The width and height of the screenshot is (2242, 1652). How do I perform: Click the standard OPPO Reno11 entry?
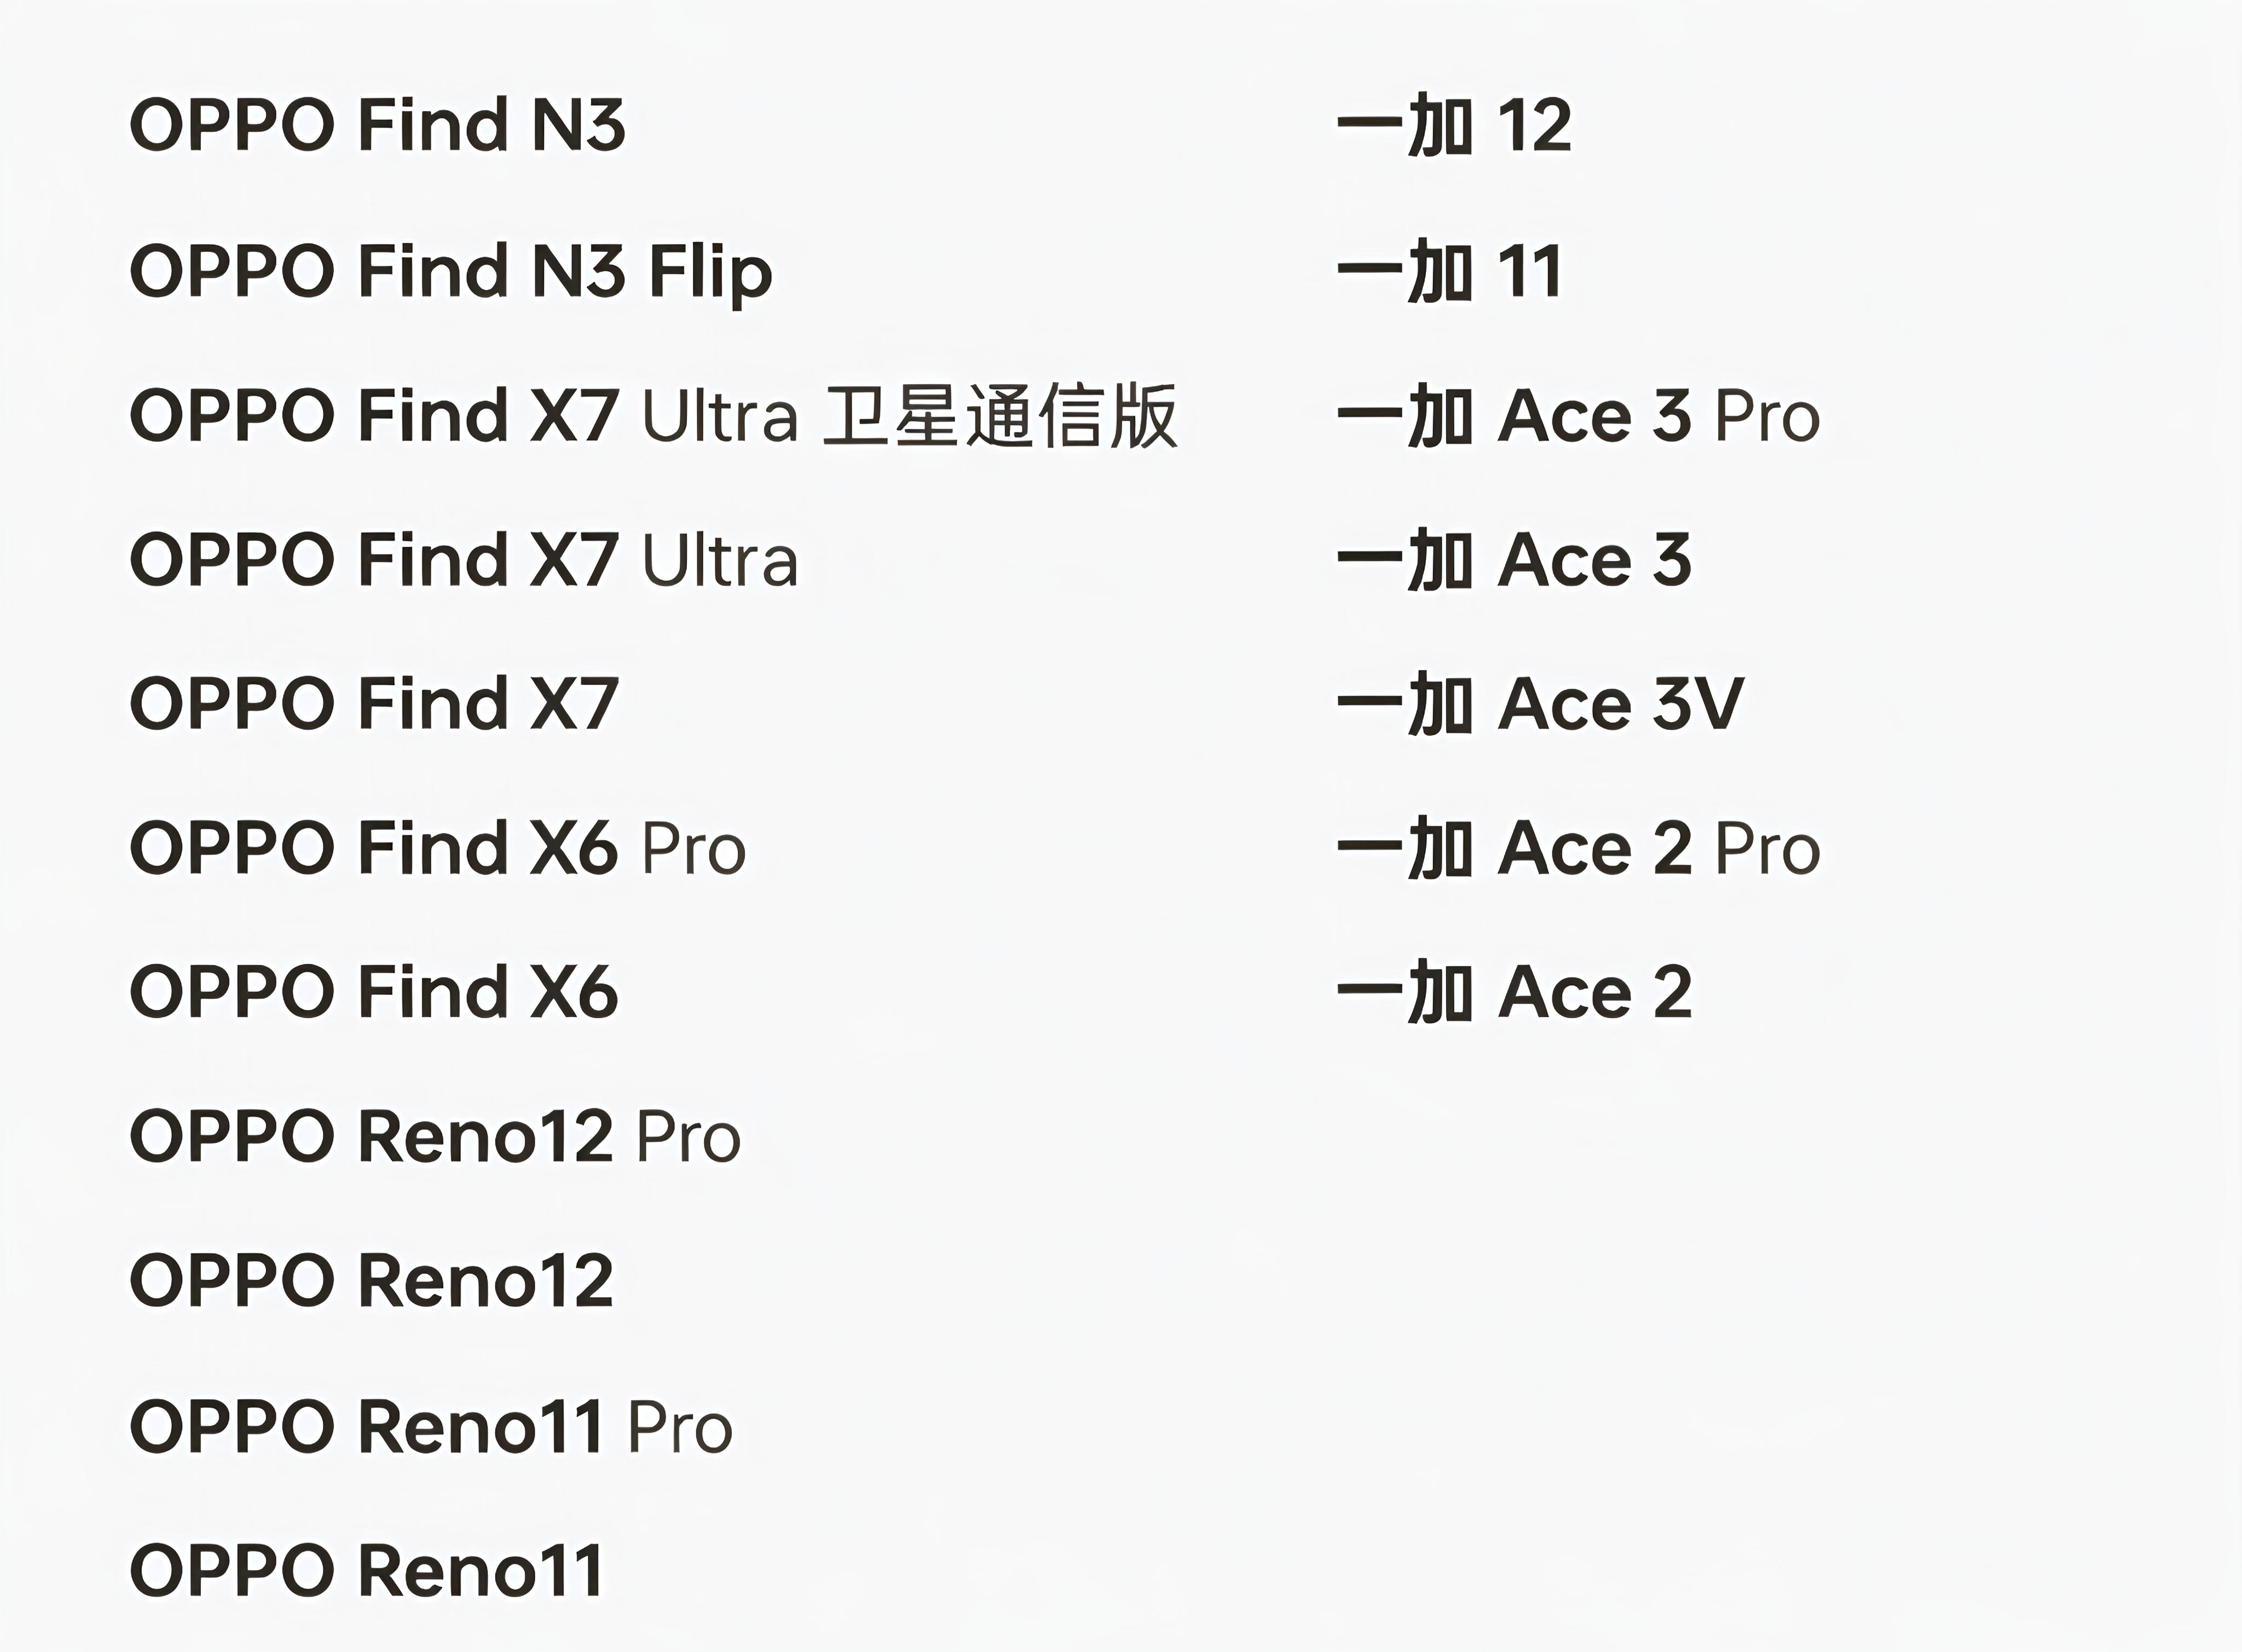coord(366,1571)
